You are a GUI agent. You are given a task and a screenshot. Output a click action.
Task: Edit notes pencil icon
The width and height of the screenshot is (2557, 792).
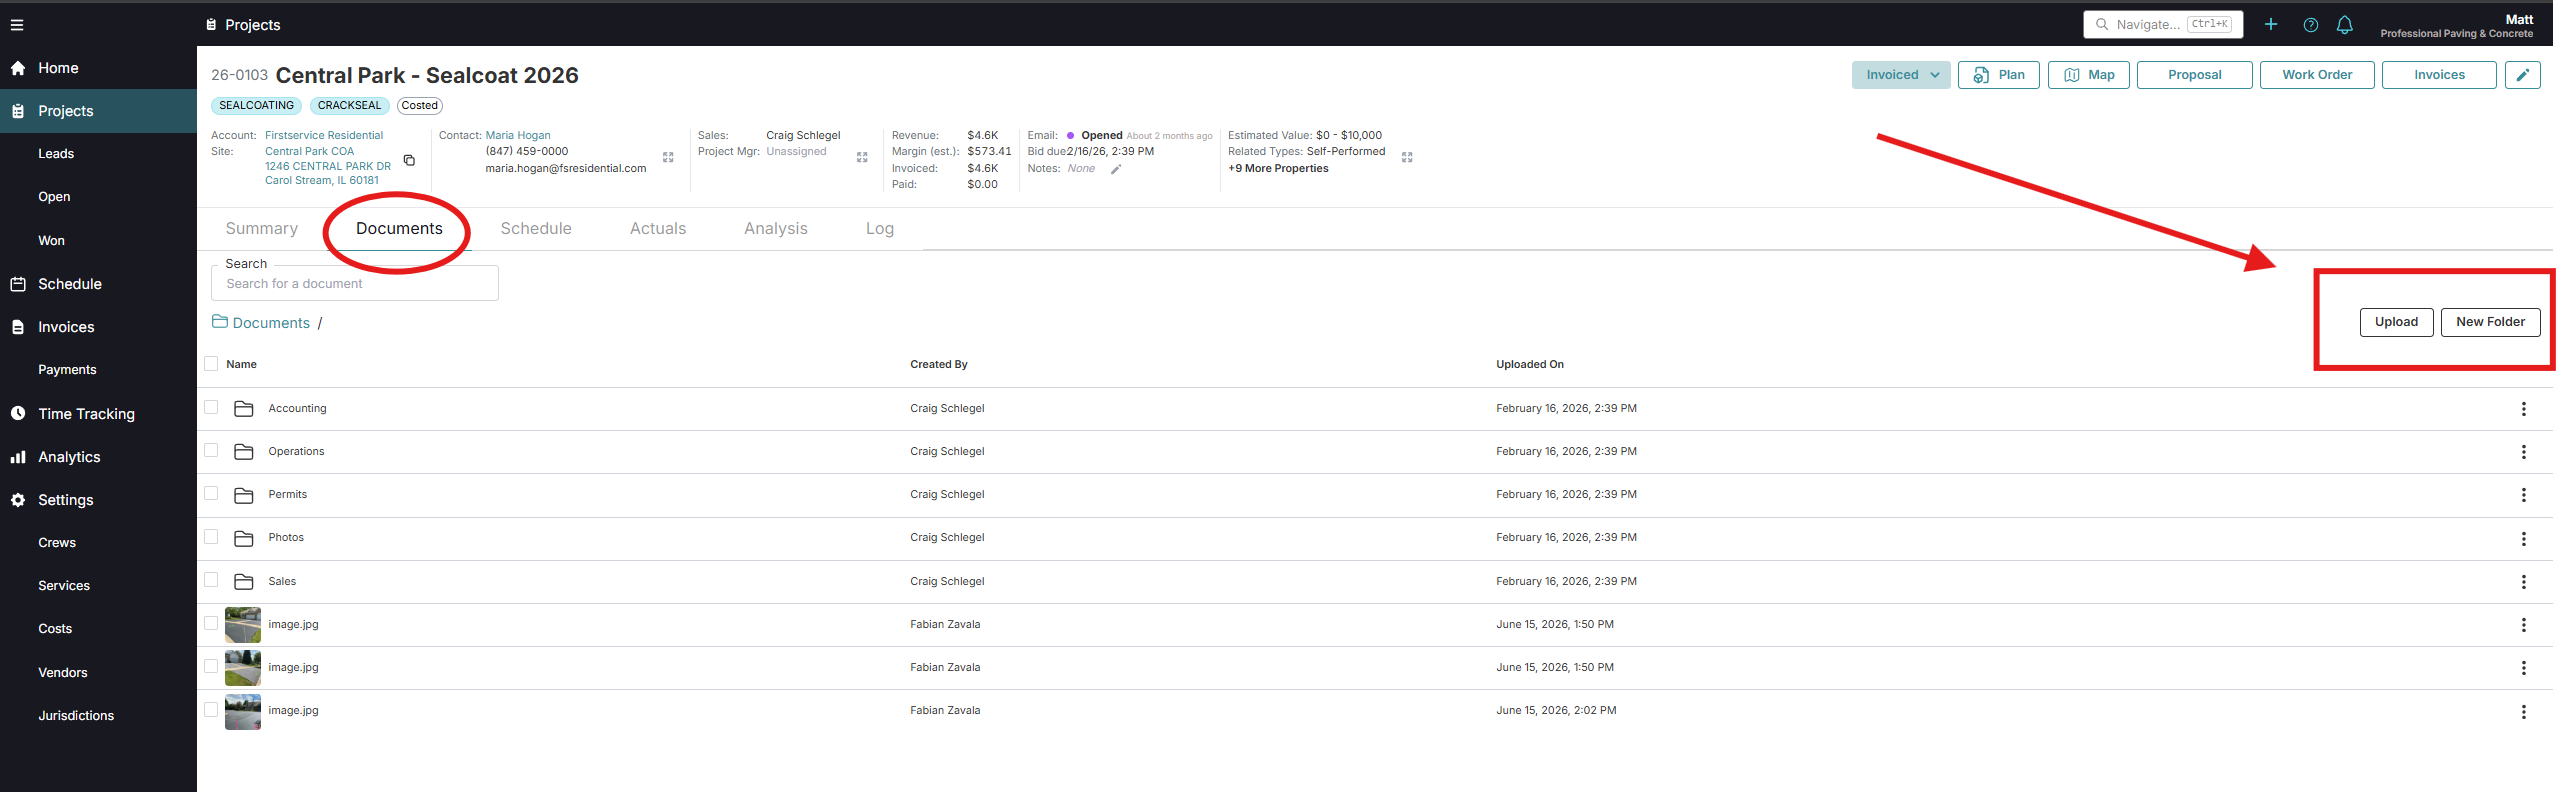1116,169
